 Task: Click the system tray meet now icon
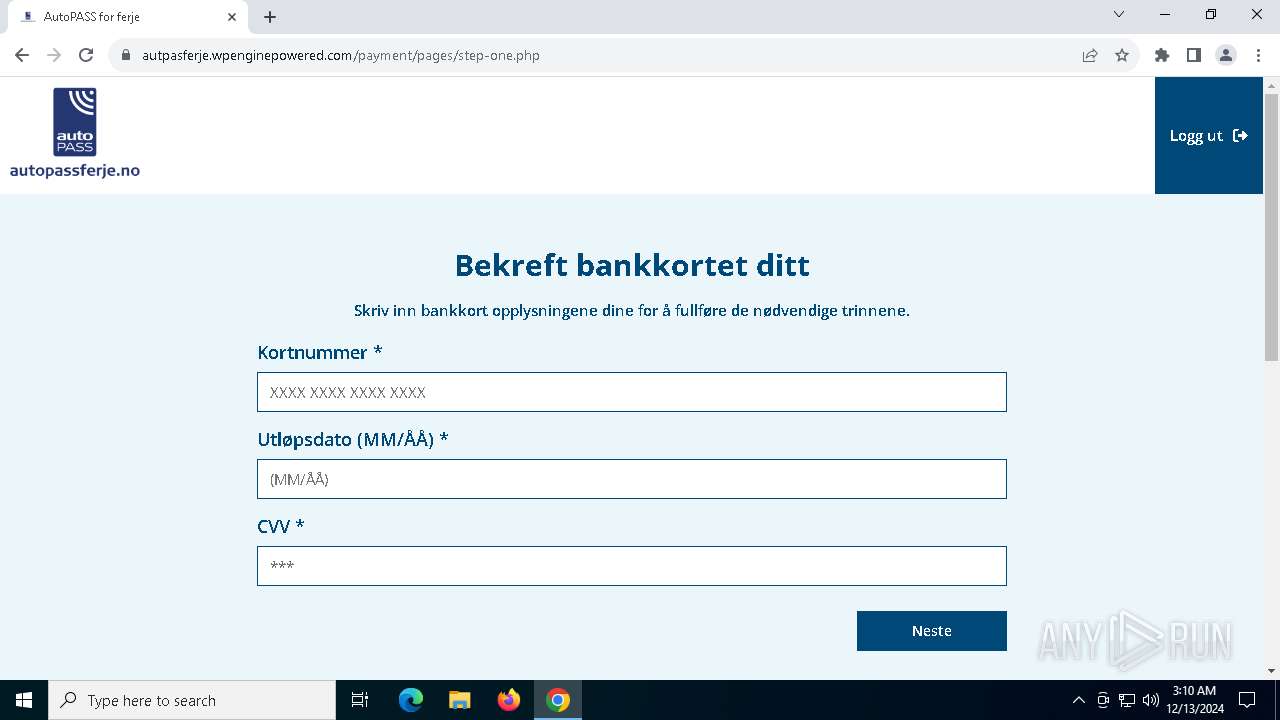(x=1103, y=700)
